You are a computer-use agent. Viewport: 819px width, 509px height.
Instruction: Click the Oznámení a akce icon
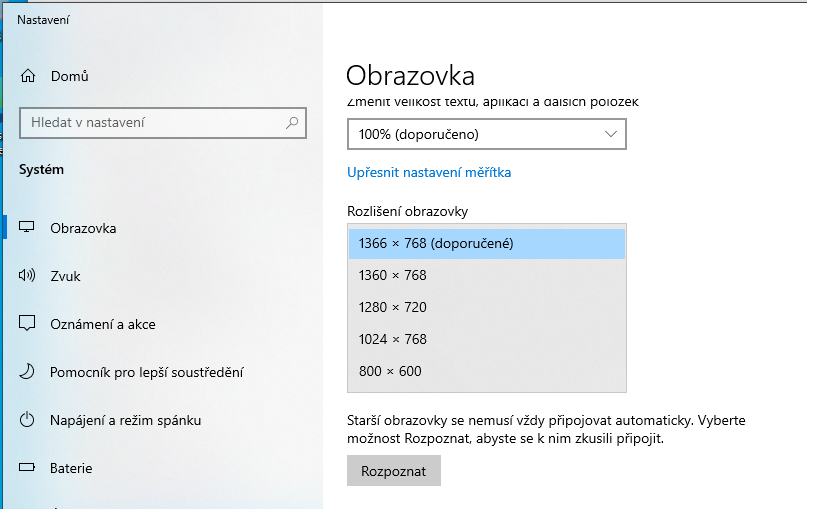tap(28, 324)
